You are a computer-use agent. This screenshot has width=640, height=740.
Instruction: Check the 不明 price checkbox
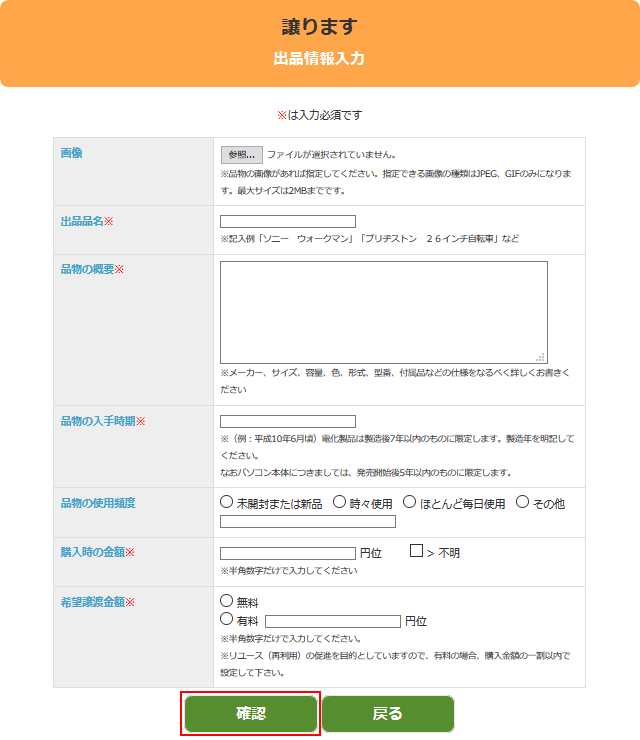pyautogui.click(x=417, y=552)
